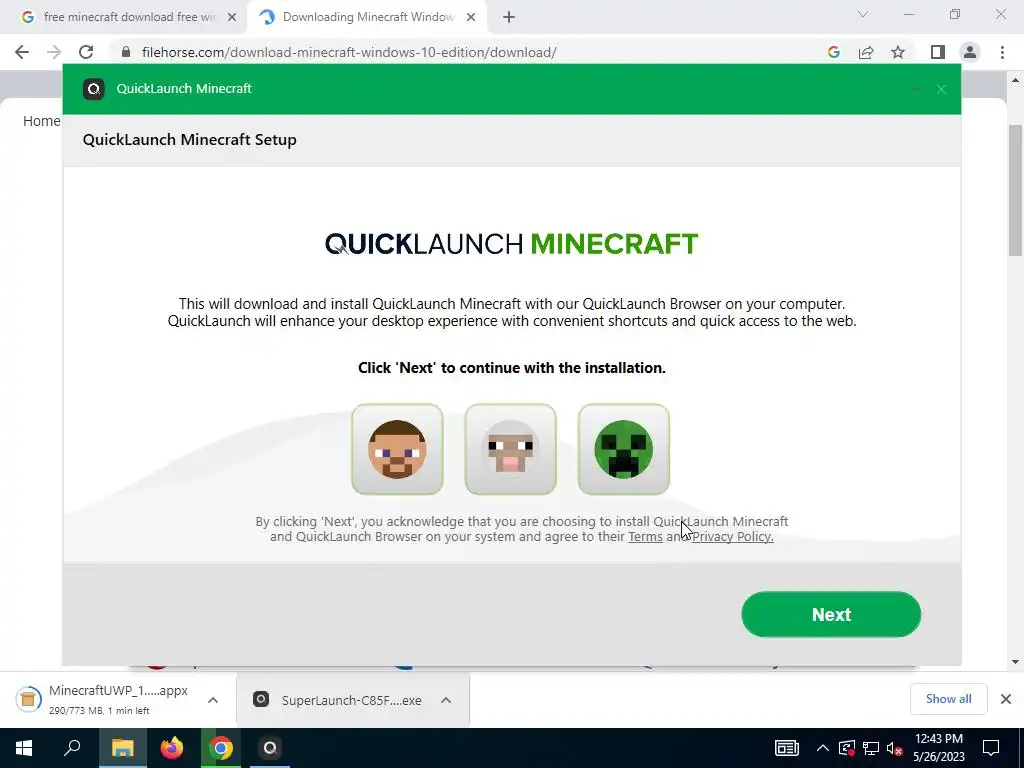The image size is (1024, 768).
Task: Share this page icon
Action: click(866, 52)
